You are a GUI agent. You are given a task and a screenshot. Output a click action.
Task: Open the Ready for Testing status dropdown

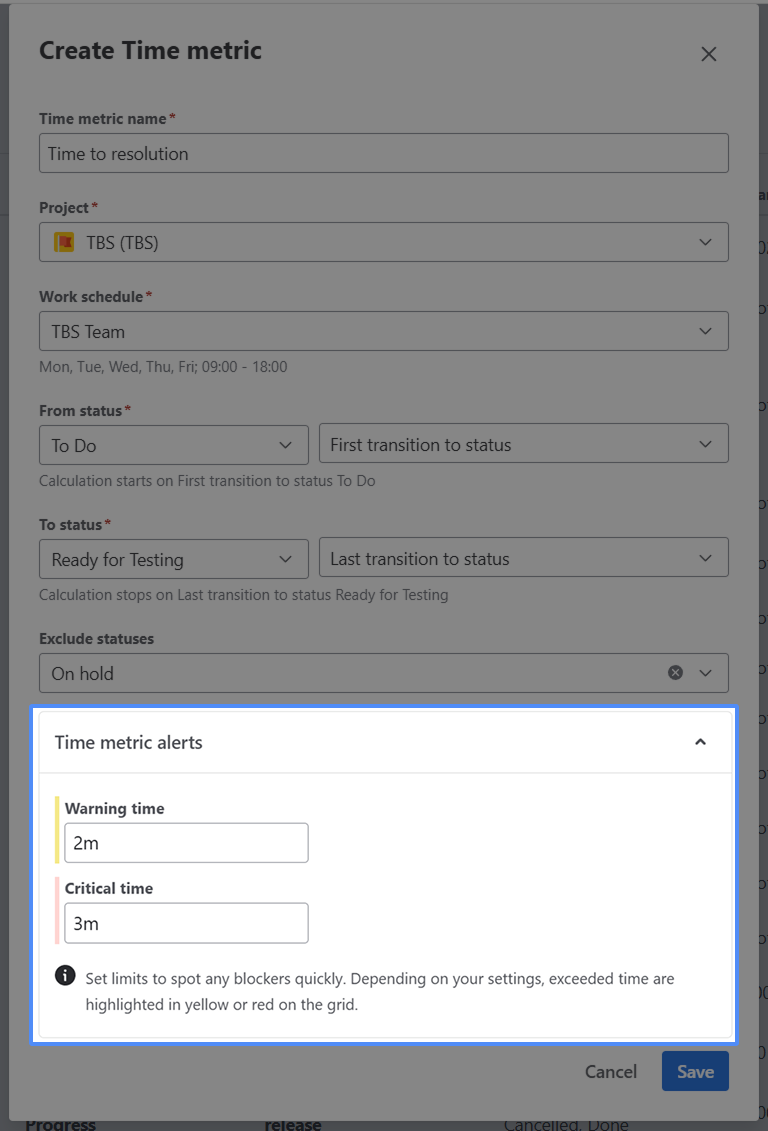click(173, 559)
